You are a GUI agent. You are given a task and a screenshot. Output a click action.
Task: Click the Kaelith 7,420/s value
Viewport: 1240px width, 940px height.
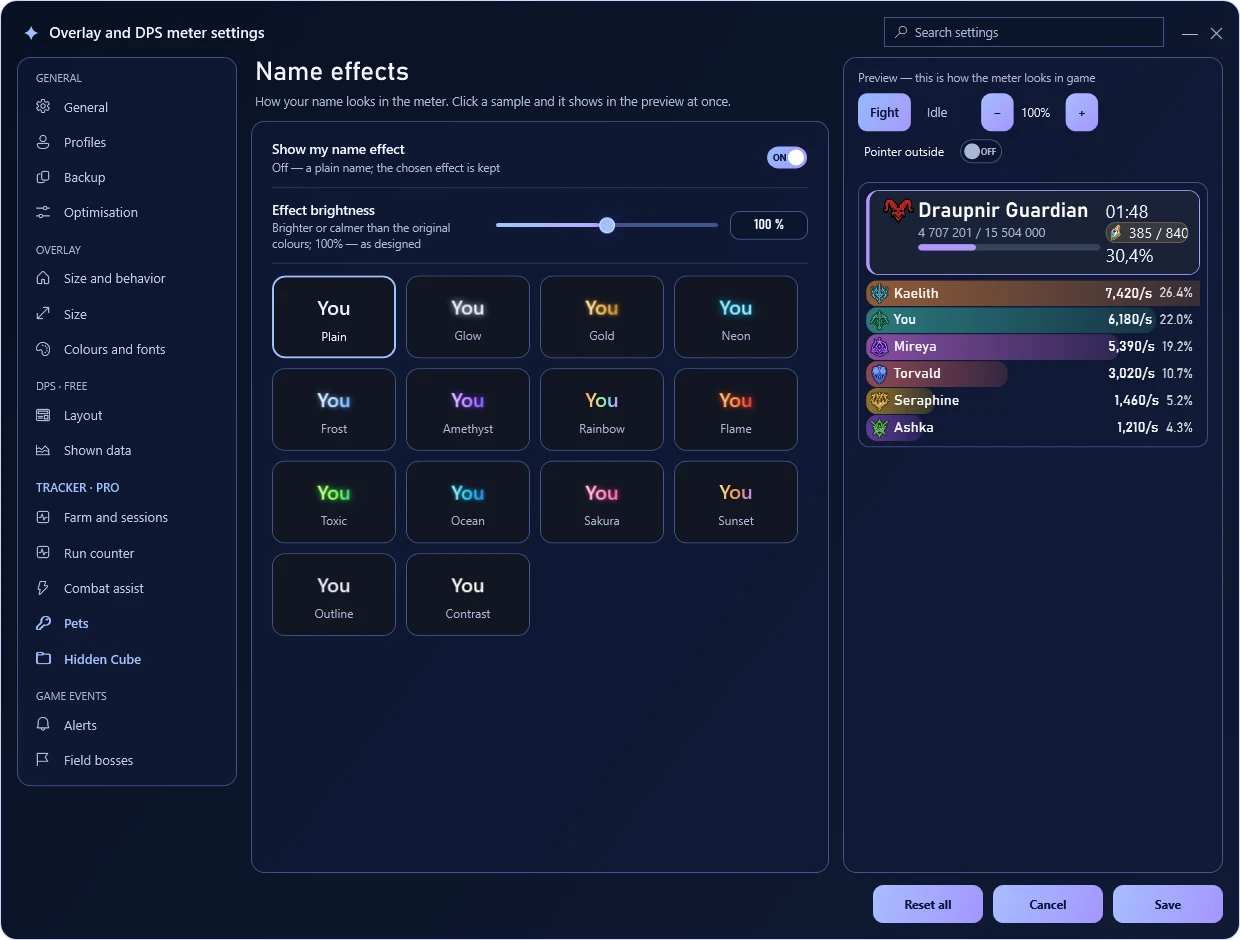1130,293
